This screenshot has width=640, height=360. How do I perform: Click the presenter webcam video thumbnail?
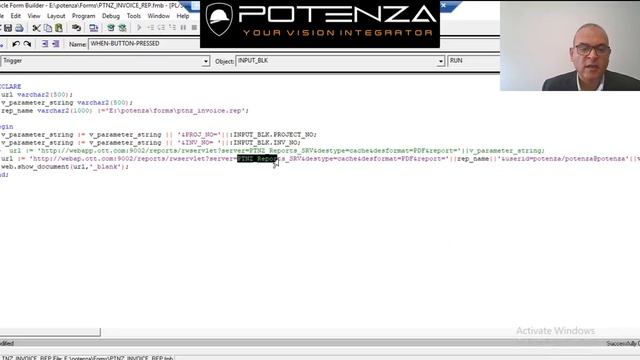coord(570,45)
